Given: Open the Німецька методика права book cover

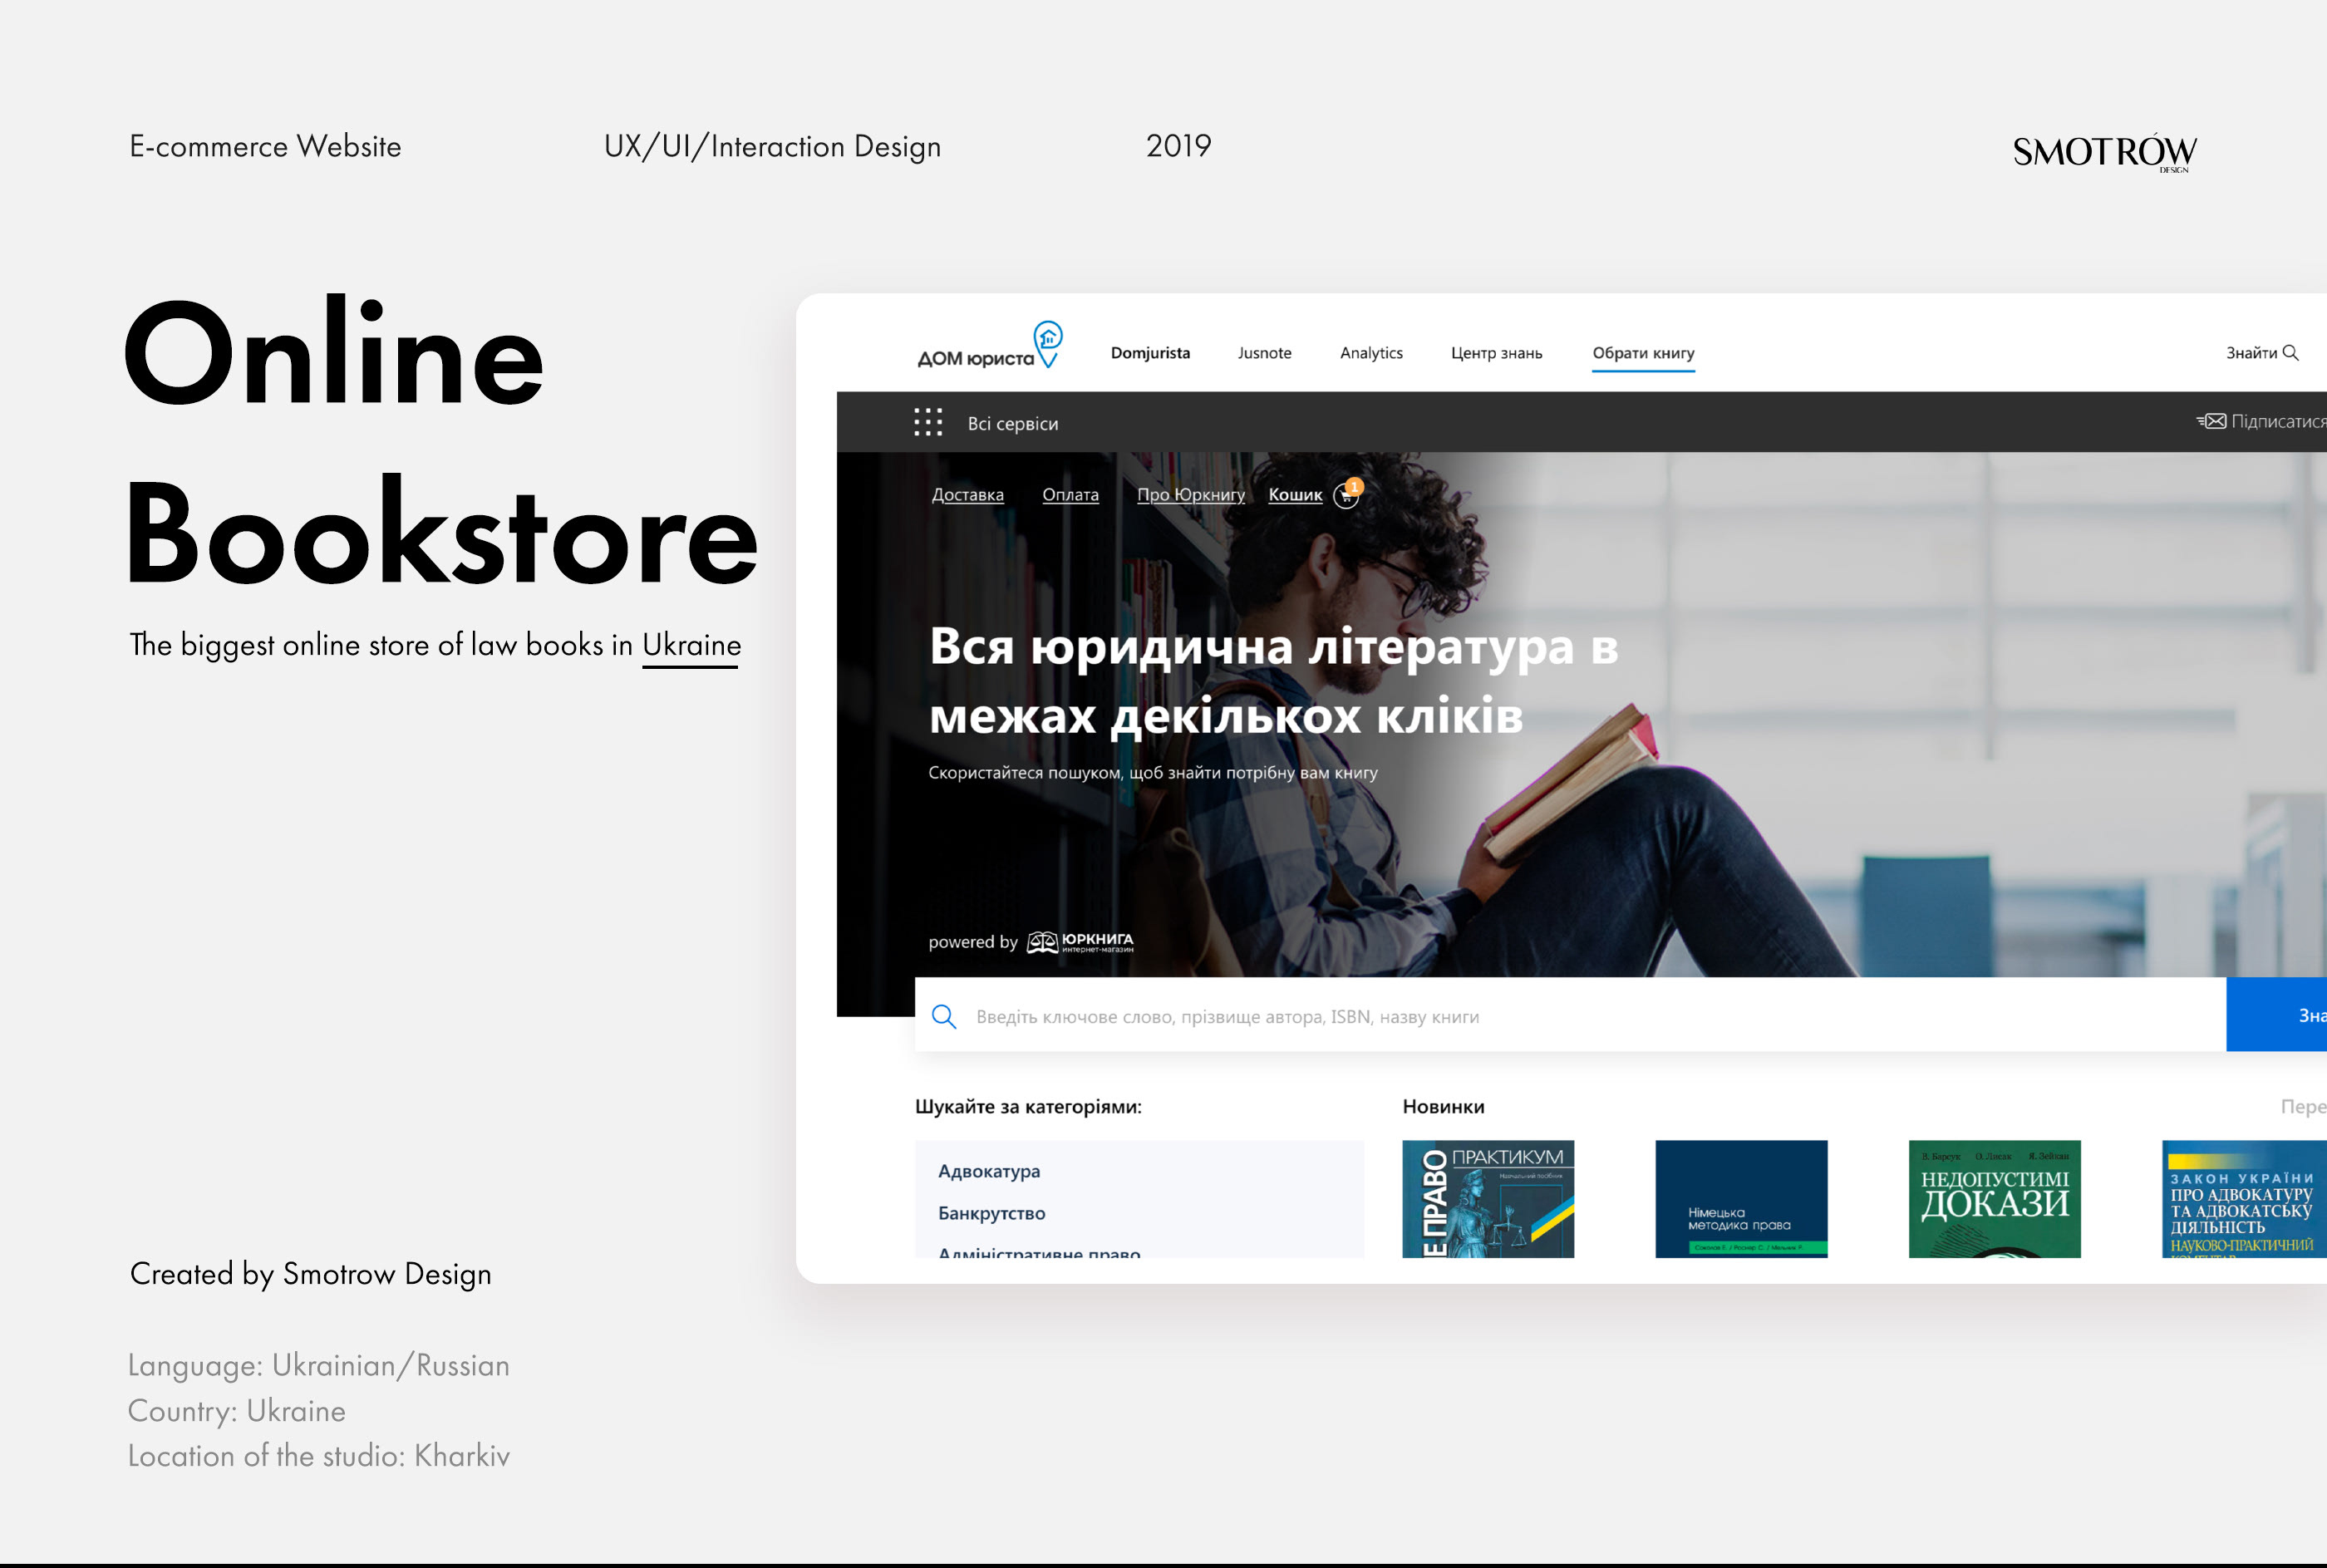Looking at the screenshot, I should (1741, 1198).
